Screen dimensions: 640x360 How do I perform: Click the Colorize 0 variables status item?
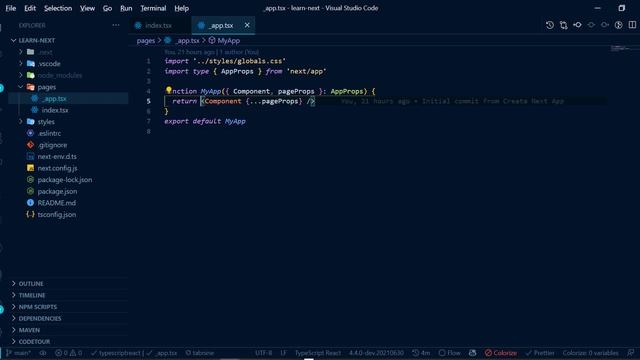[x=590, y=353]
